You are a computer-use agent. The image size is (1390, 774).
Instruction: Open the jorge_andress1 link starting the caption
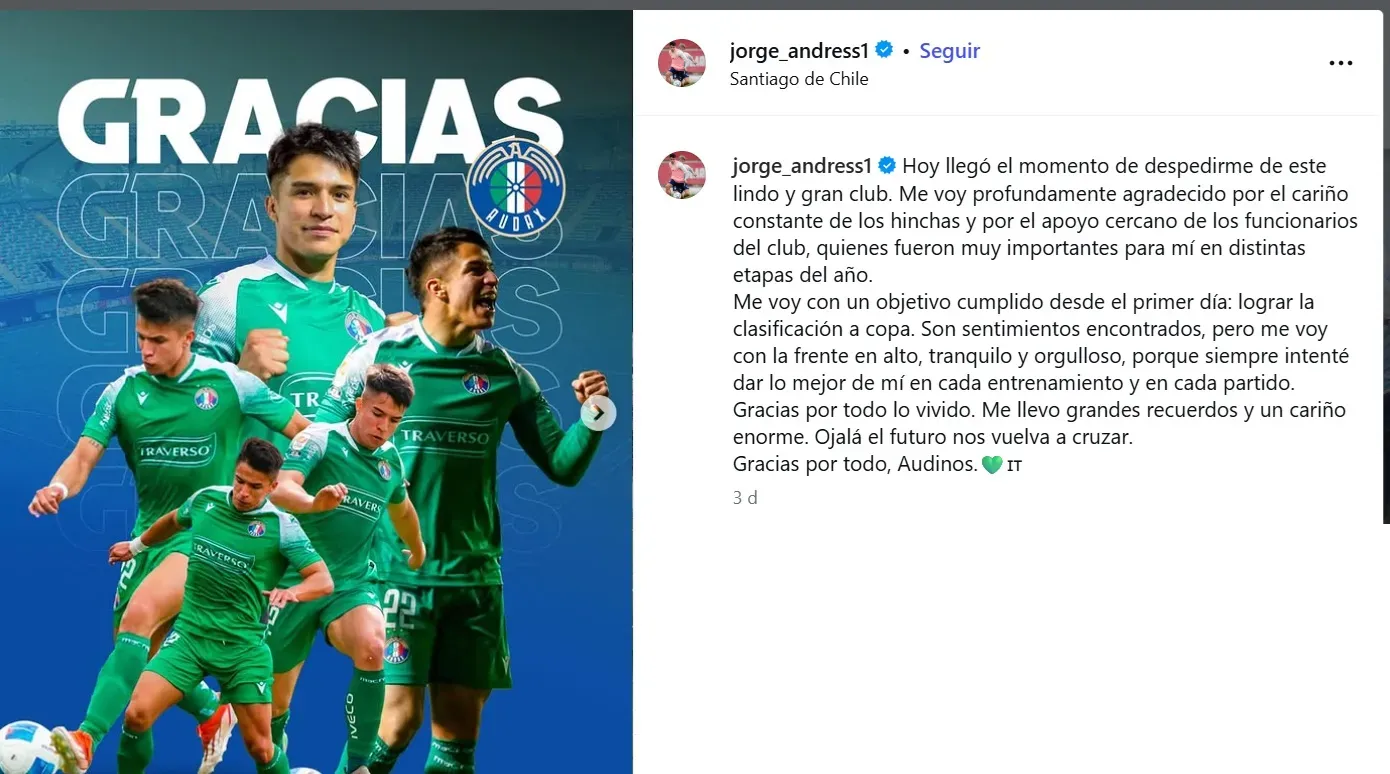coord(802,165)
